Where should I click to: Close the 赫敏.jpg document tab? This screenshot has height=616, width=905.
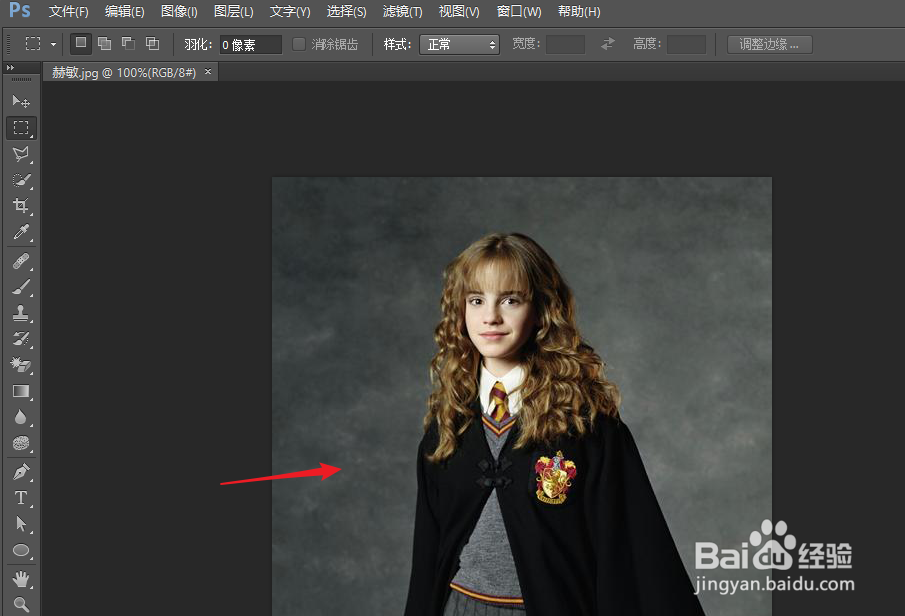[208, 72]
